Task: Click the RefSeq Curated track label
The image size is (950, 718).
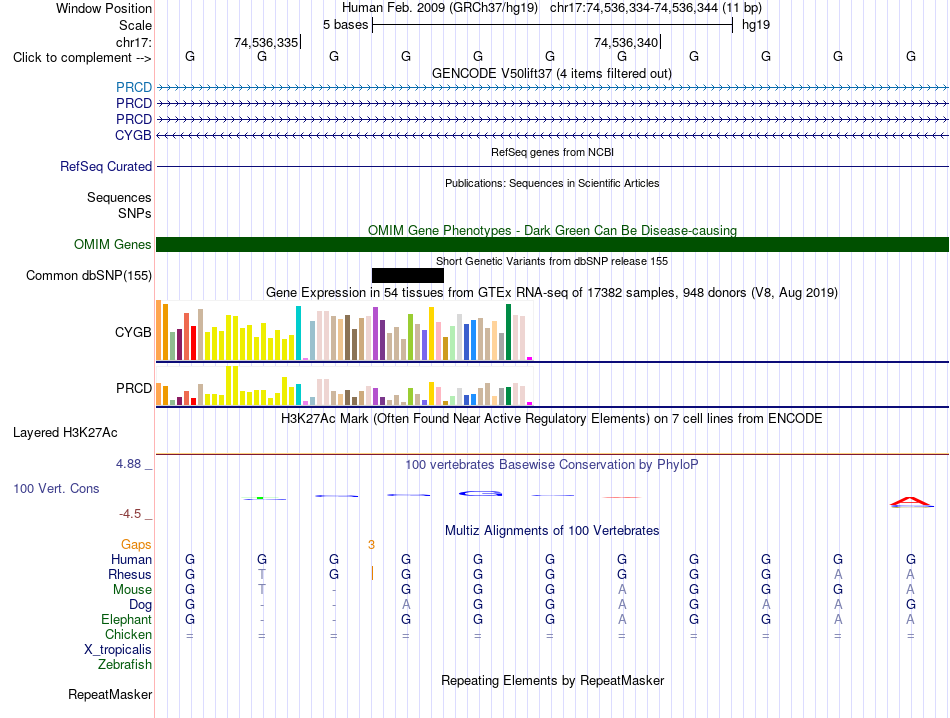Action: (x=106, y=167)
